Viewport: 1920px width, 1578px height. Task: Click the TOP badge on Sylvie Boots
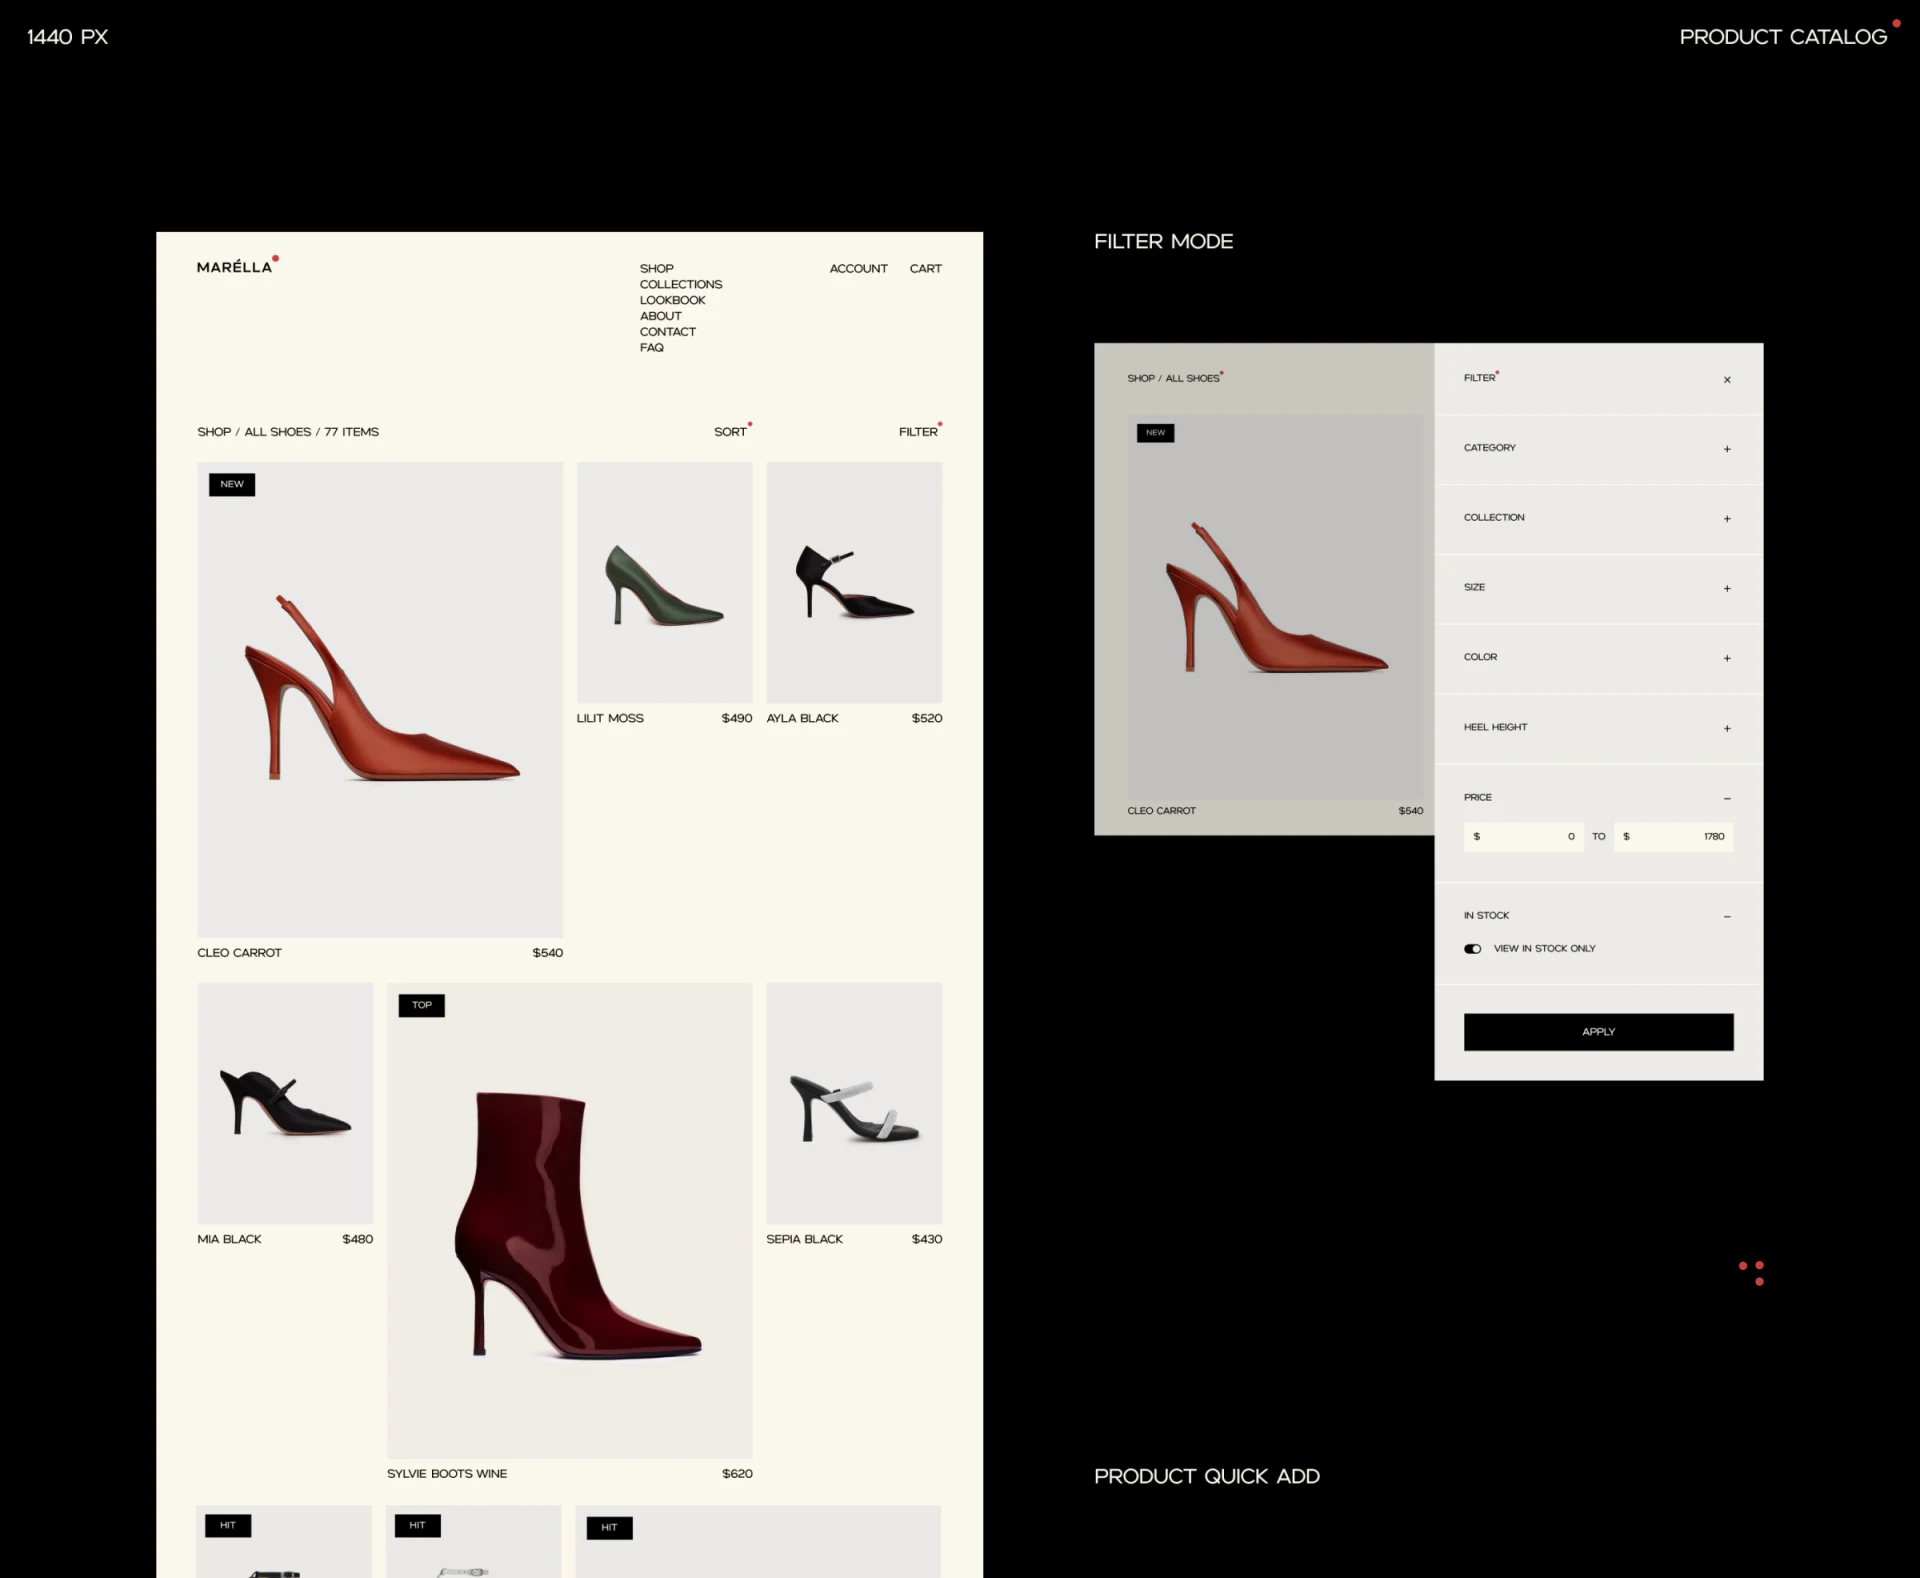point(422,1005)
